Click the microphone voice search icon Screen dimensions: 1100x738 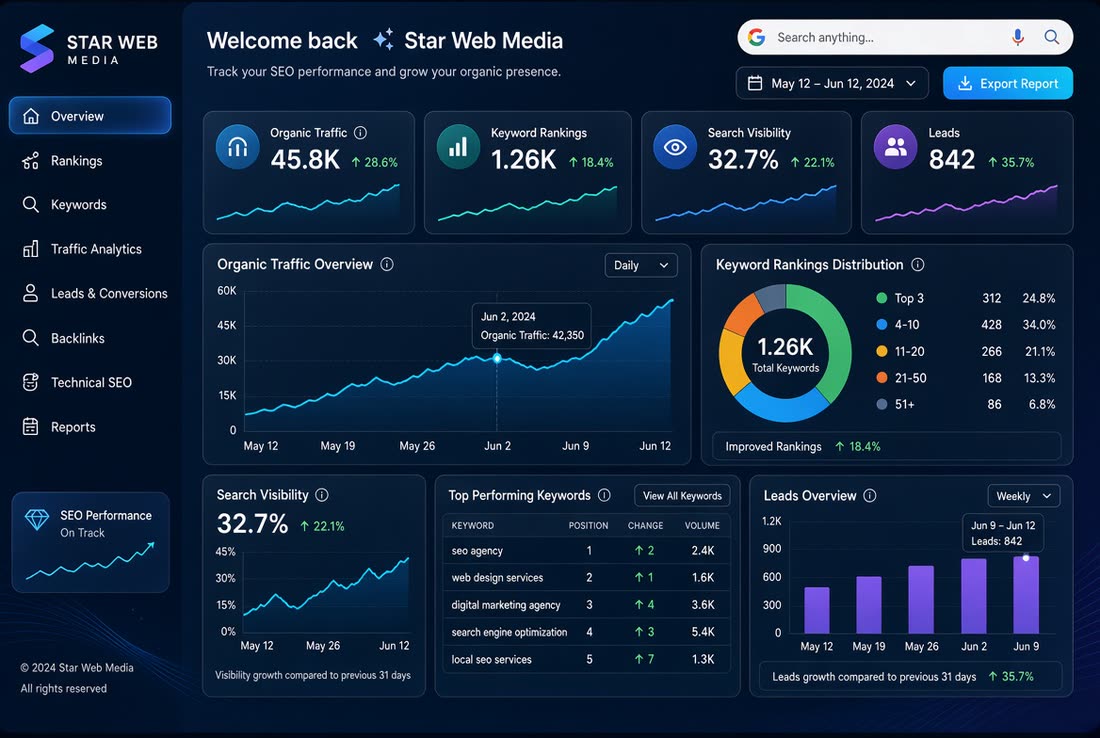pyautogui.click(x=1017, y=37)
